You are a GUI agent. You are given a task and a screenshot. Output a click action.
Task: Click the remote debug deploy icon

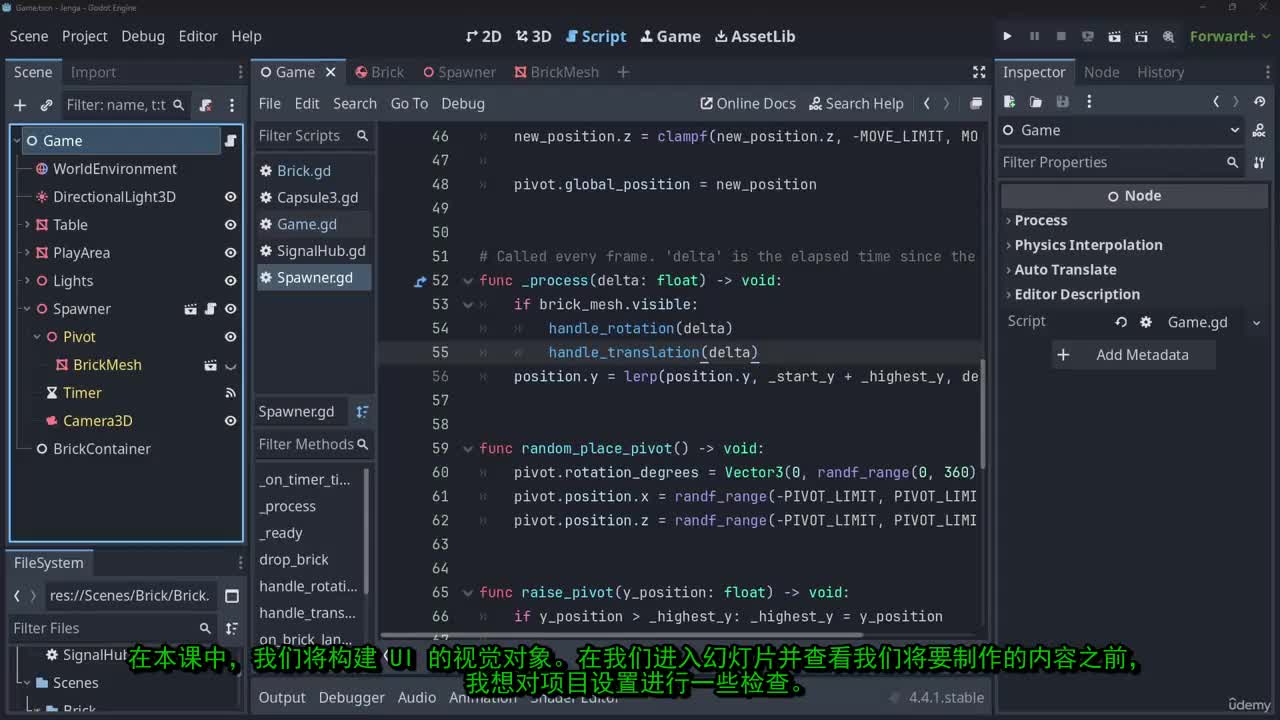[x=1088, y=36]
